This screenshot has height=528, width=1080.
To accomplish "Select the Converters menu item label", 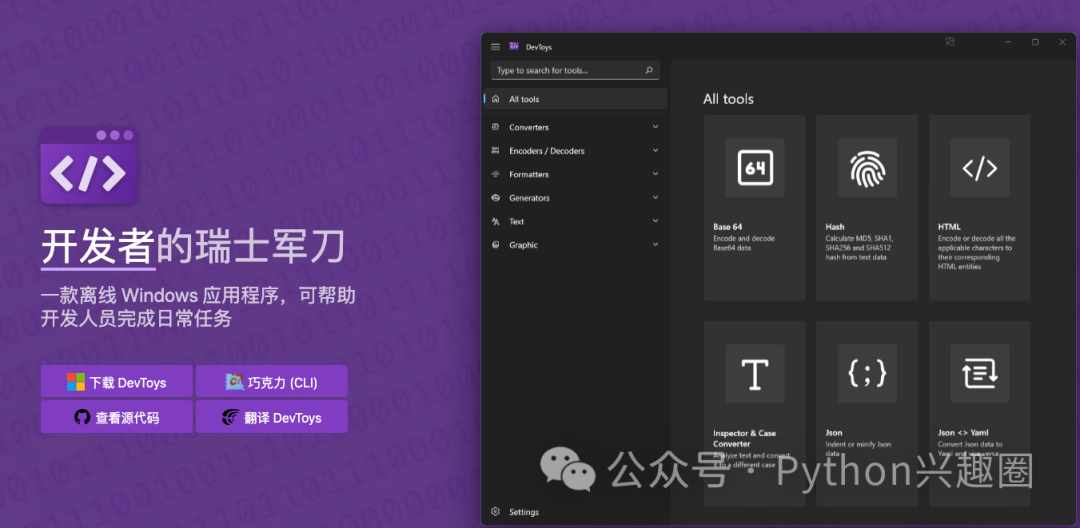I will click(528, 127).
